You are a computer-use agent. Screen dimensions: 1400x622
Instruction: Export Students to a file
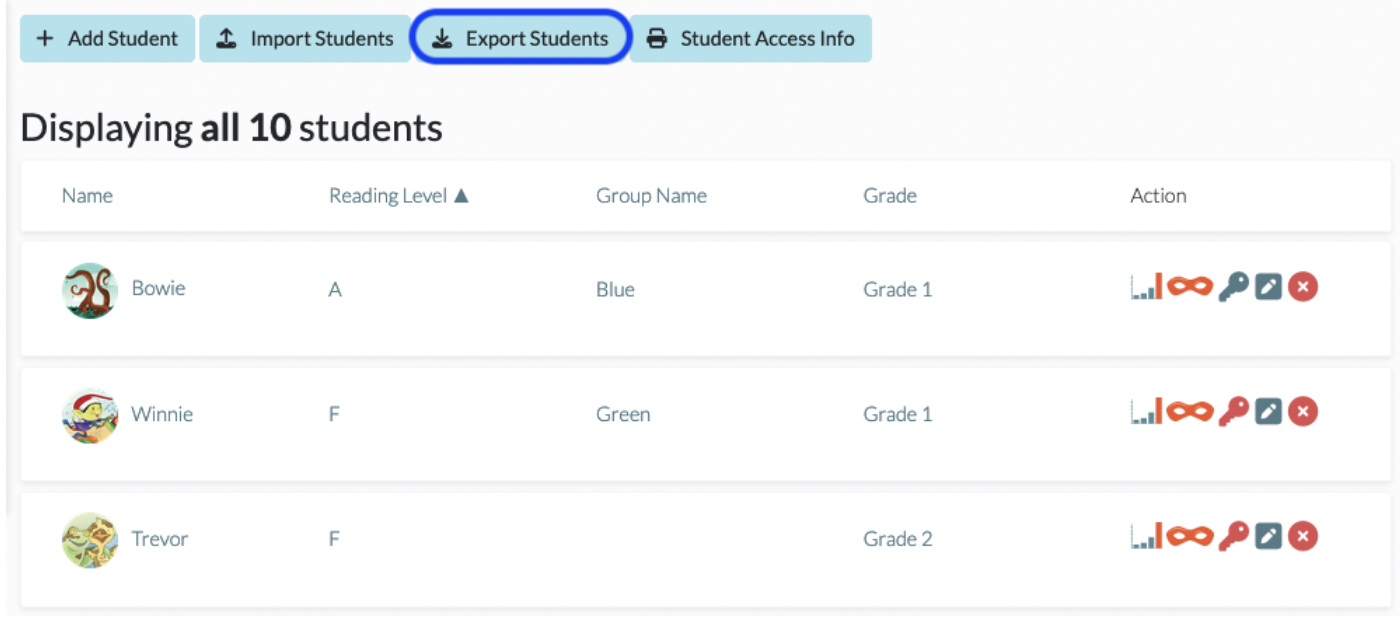[x=520, y=39]
